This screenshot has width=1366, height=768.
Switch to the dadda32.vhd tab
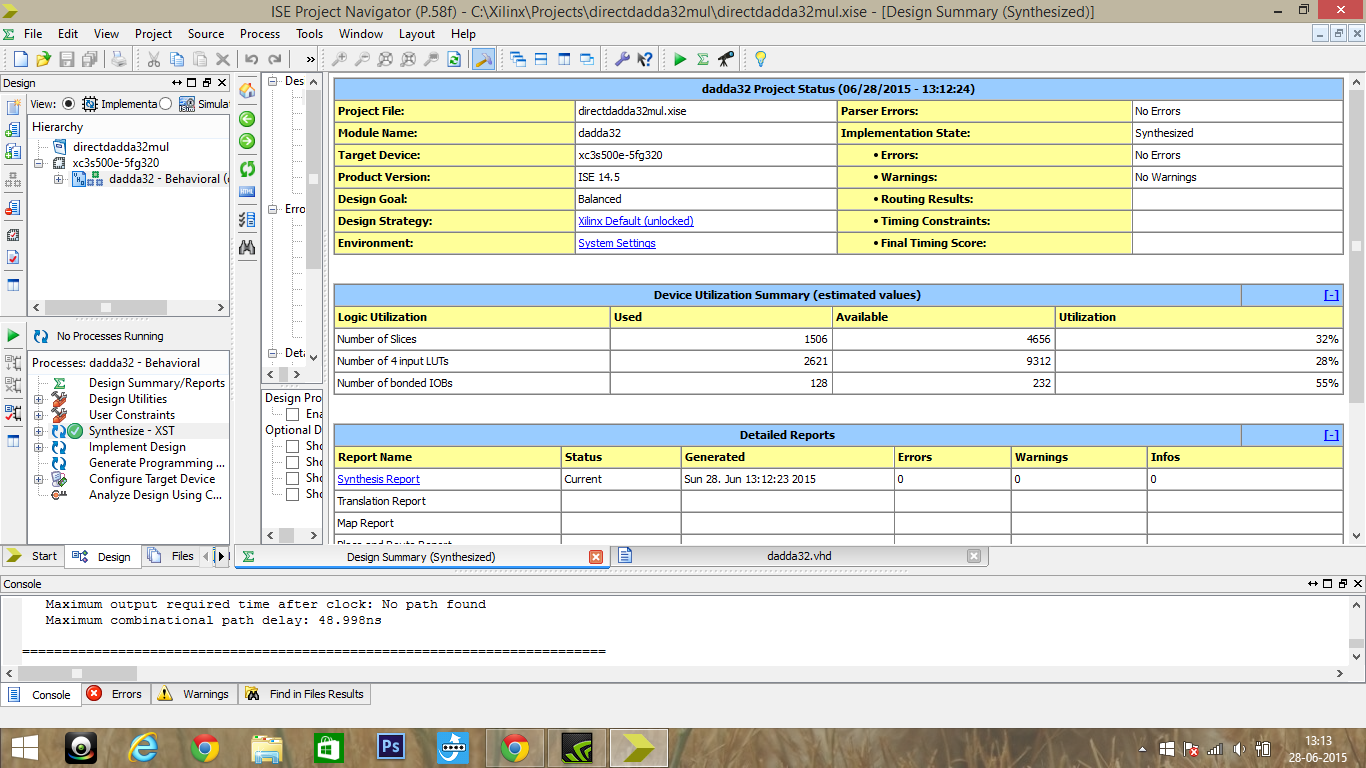800,556
